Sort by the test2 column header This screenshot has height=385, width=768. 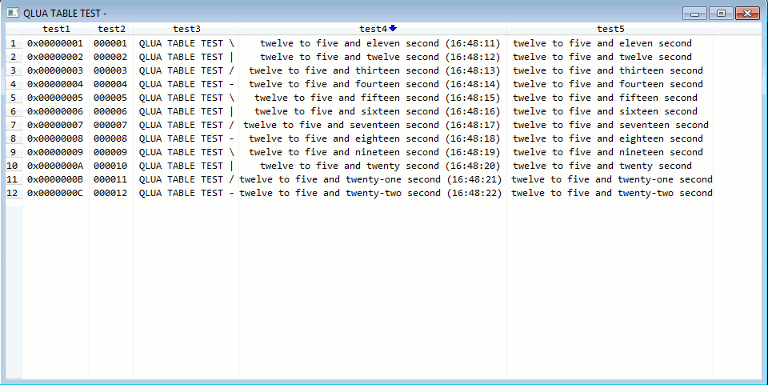112,29
